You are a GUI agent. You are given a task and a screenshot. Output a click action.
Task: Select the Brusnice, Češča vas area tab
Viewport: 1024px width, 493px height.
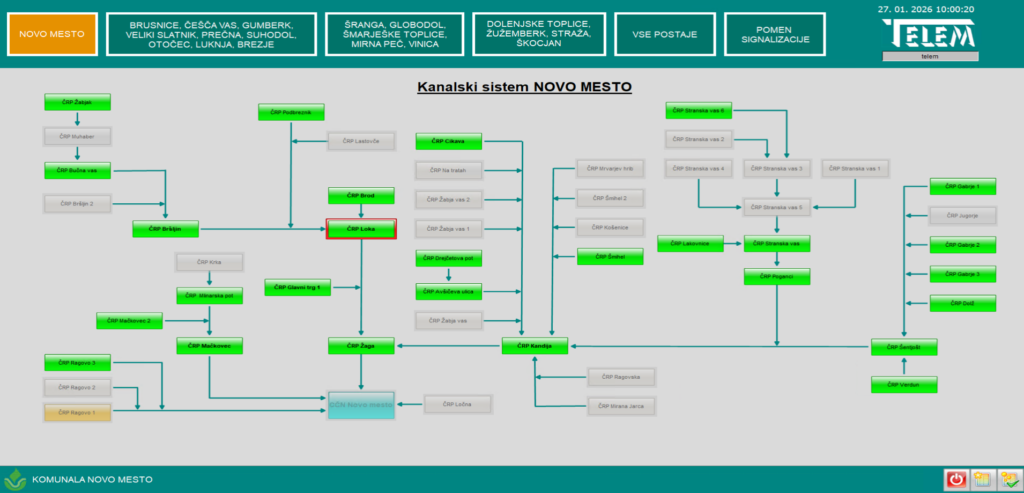pyautogui.click(x=210, y=34)
